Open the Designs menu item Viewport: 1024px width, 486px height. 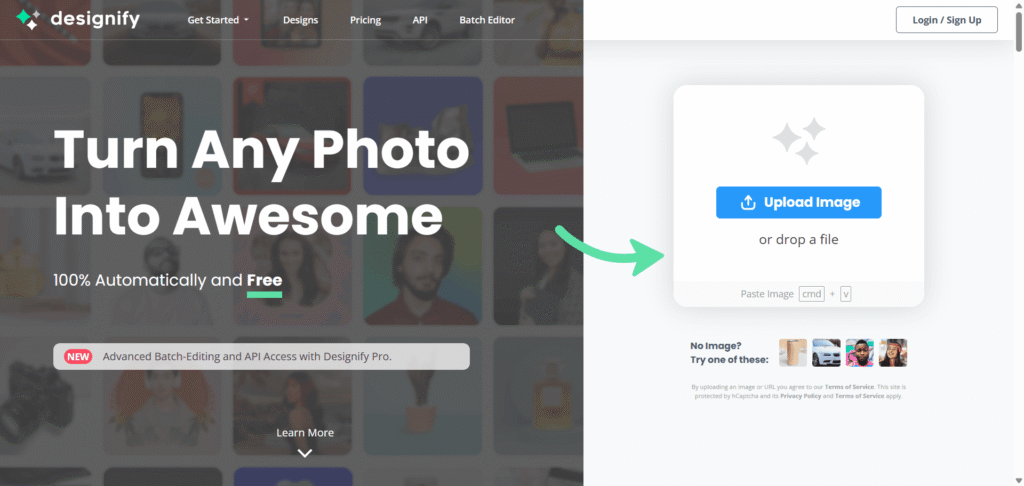(x=300, y=20)
